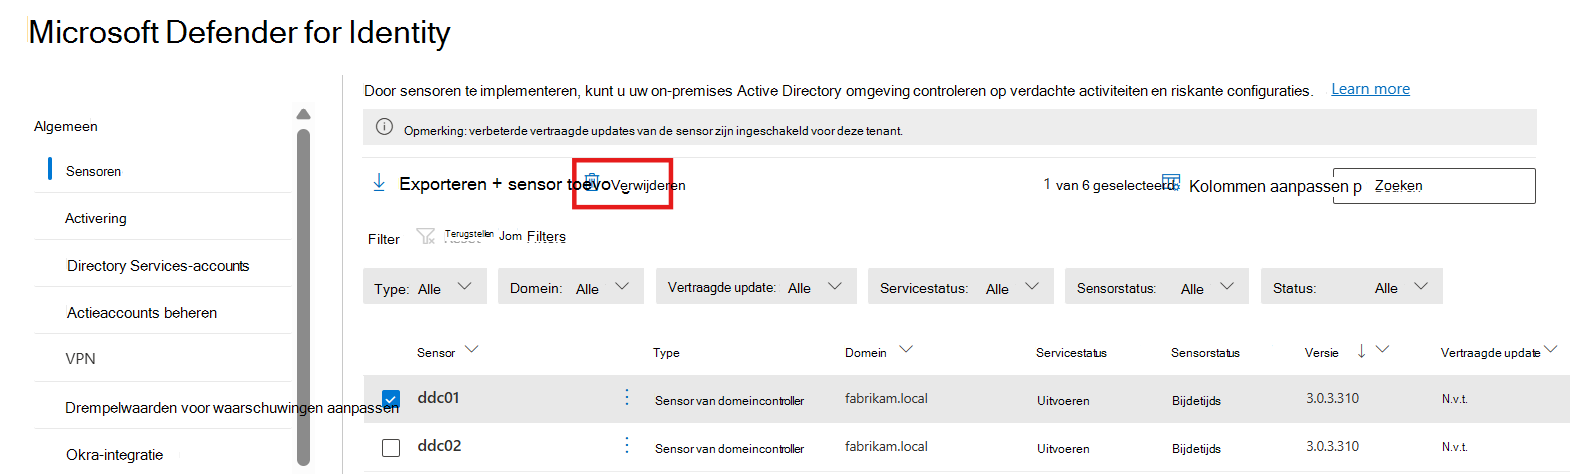Open the three-dot menu for ddc01
Screen dimensions: 1570x474
(627, 397)
